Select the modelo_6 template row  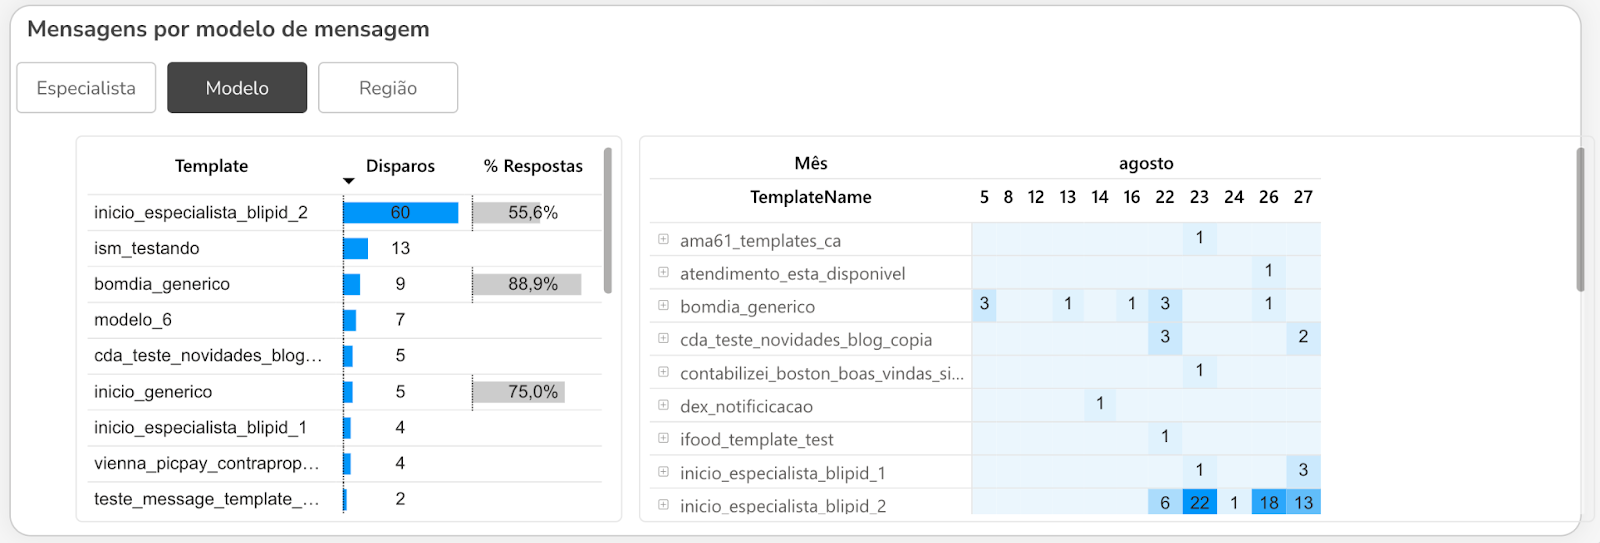pos(133,320)
